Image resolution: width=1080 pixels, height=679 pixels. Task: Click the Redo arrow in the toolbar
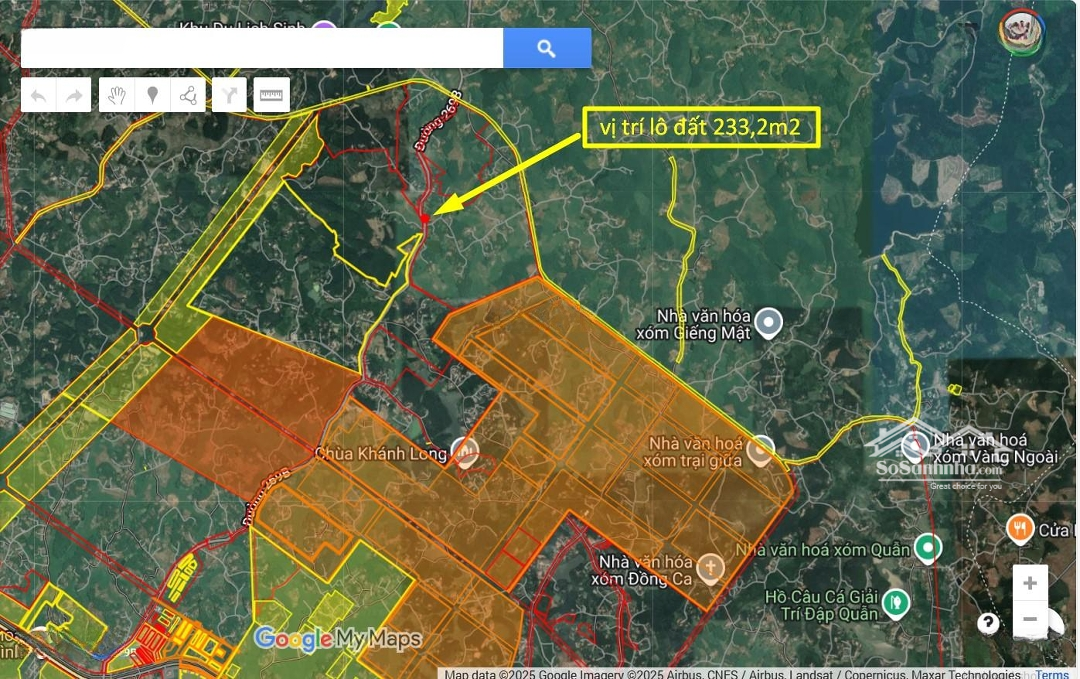click(x=74, y=95)
